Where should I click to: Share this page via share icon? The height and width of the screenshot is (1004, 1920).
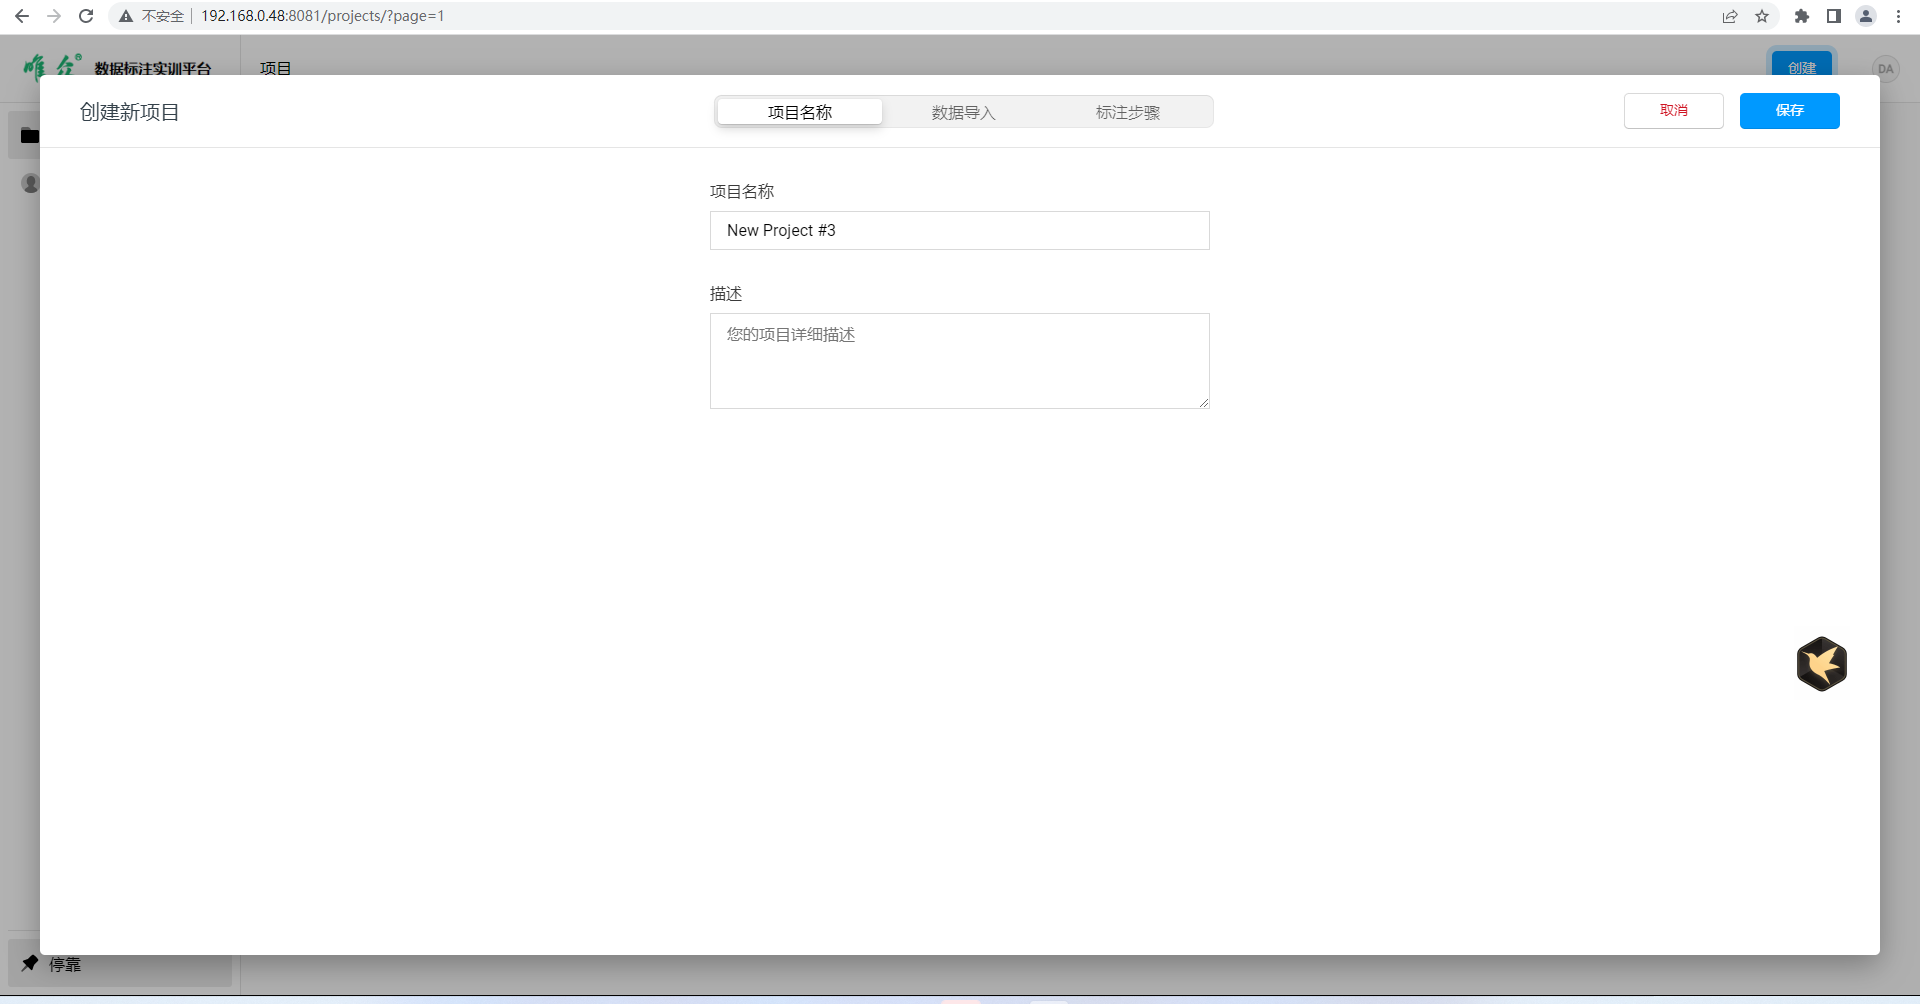click(1730, 16)
